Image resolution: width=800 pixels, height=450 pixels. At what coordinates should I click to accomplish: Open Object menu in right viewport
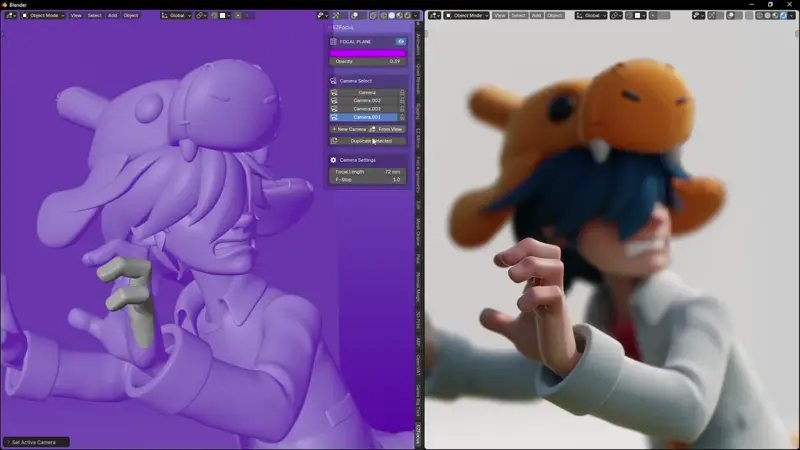[555, 15]
